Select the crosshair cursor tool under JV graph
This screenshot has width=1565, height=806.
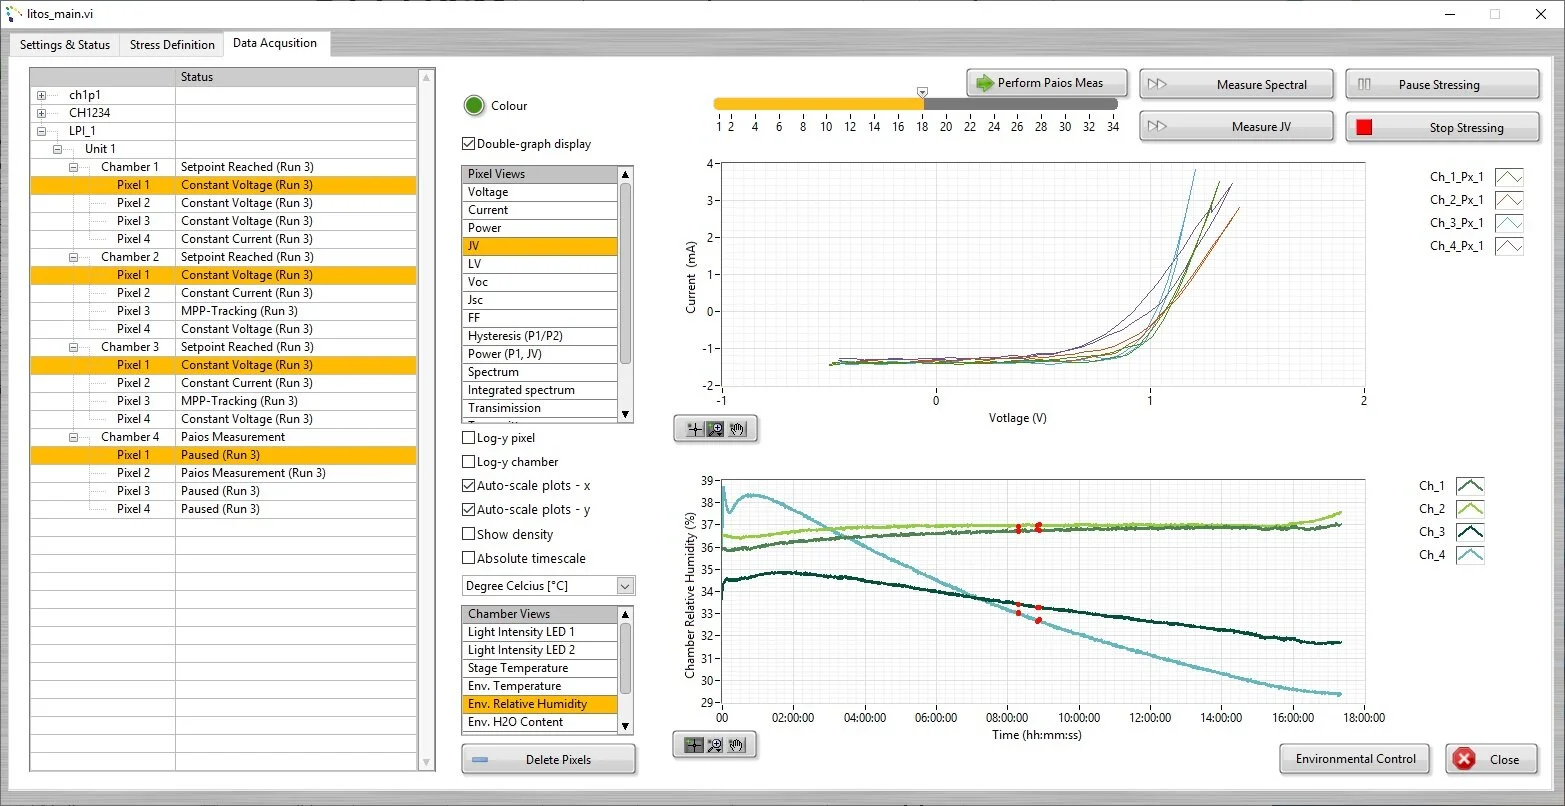tap(693, 429)
